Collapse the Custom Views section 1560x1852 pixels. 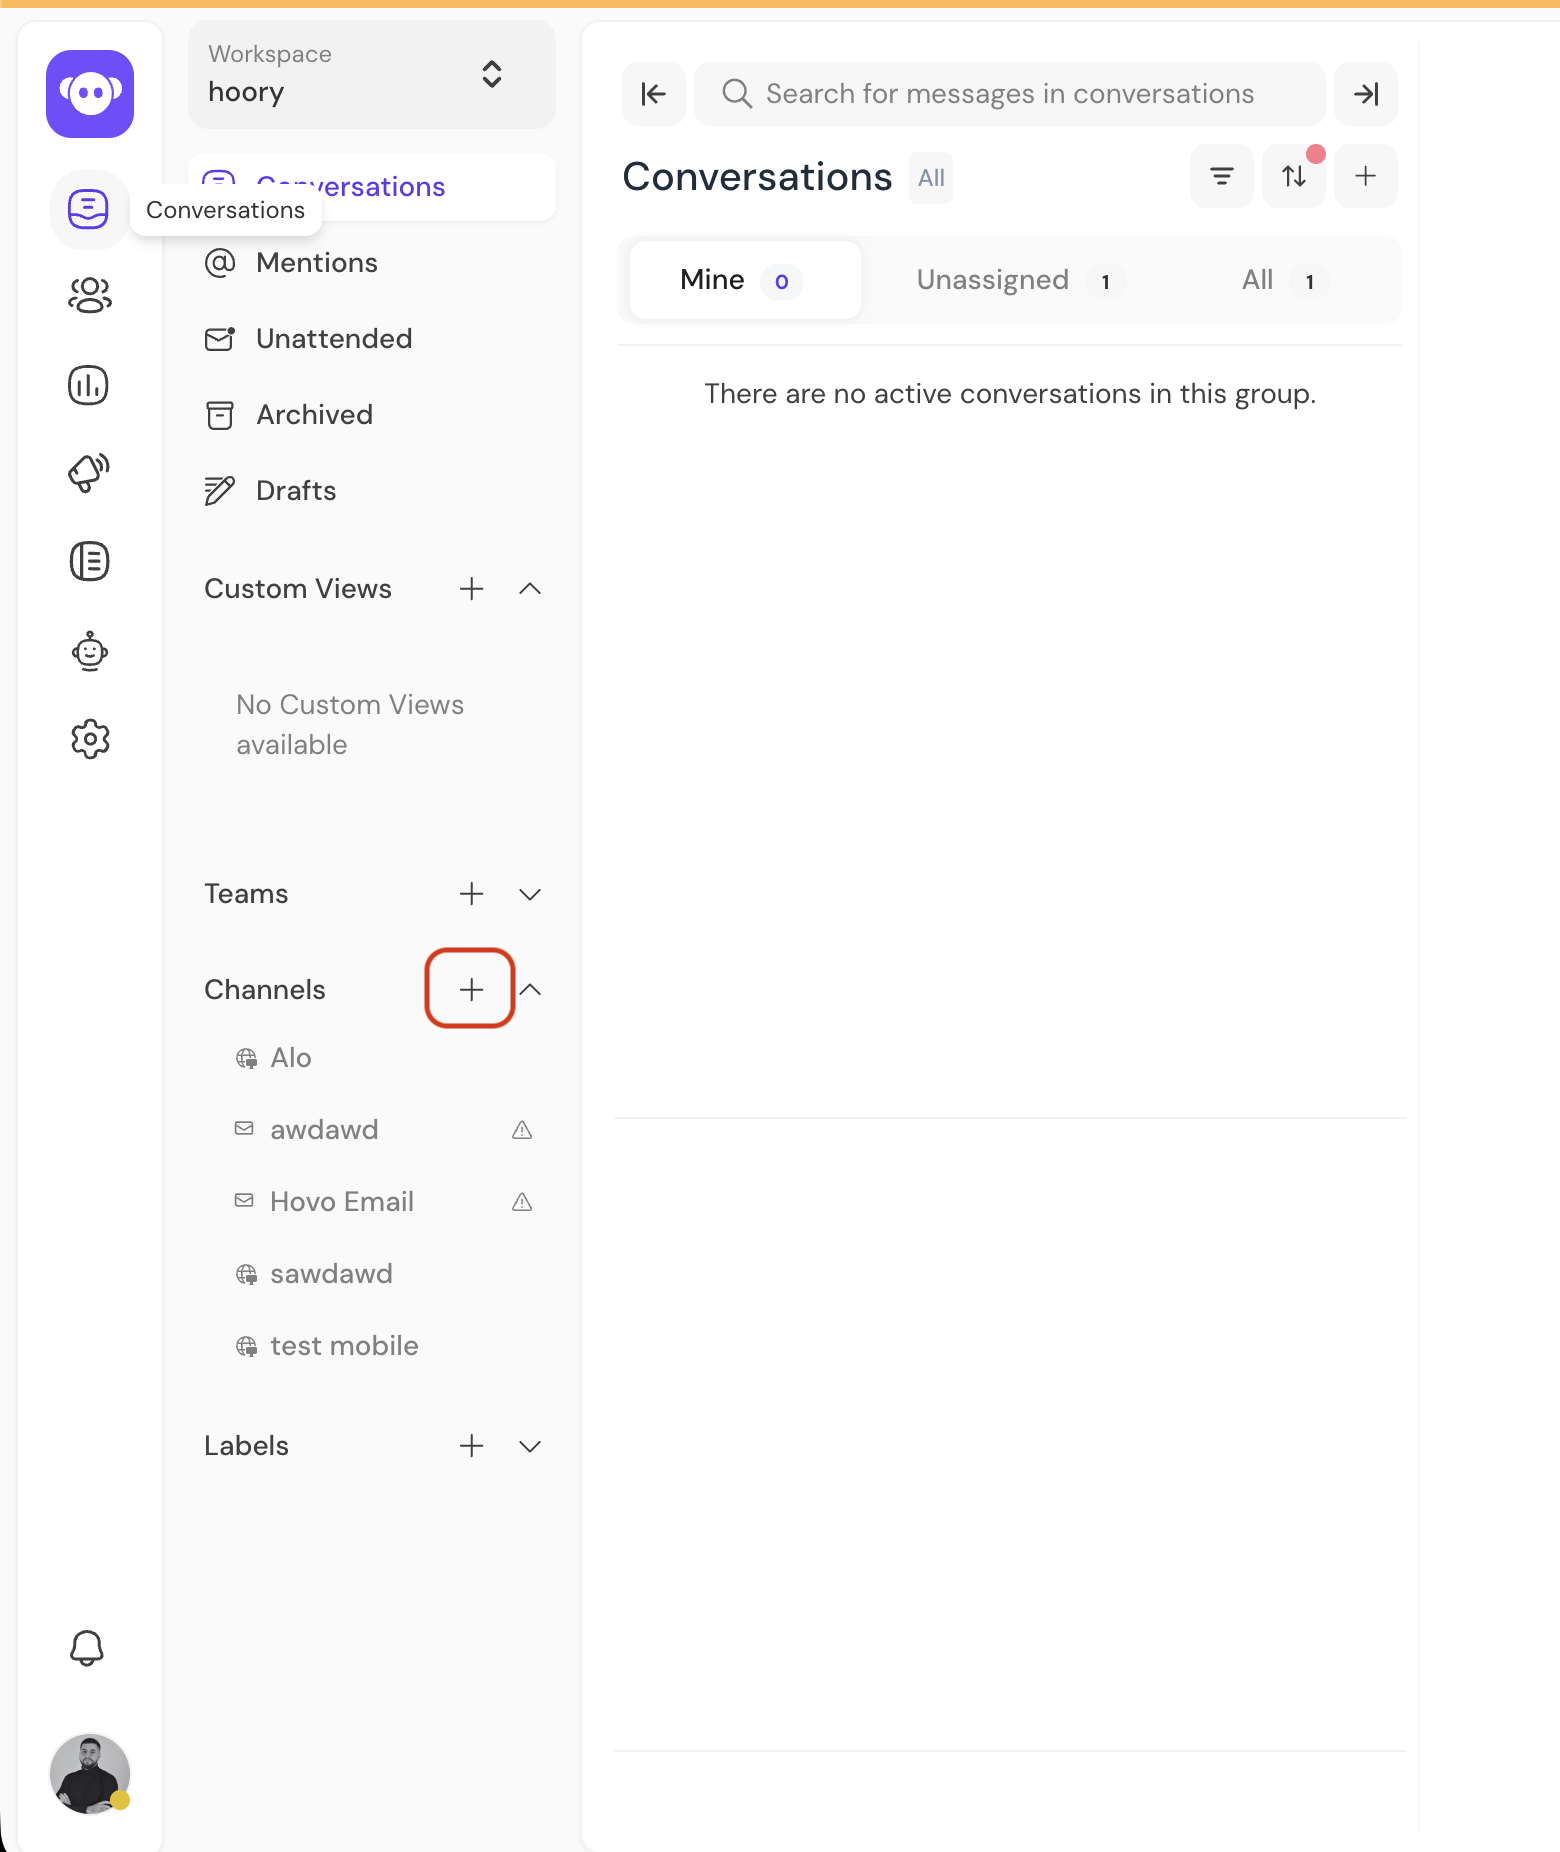pos(530,589)
